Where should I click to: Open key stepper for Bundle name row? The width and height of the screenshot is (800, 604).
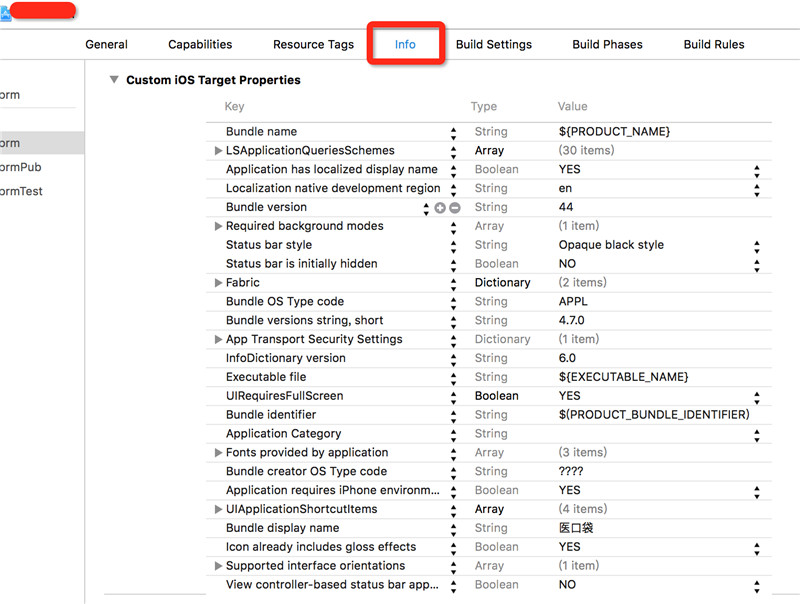click(x=453, y=132)
